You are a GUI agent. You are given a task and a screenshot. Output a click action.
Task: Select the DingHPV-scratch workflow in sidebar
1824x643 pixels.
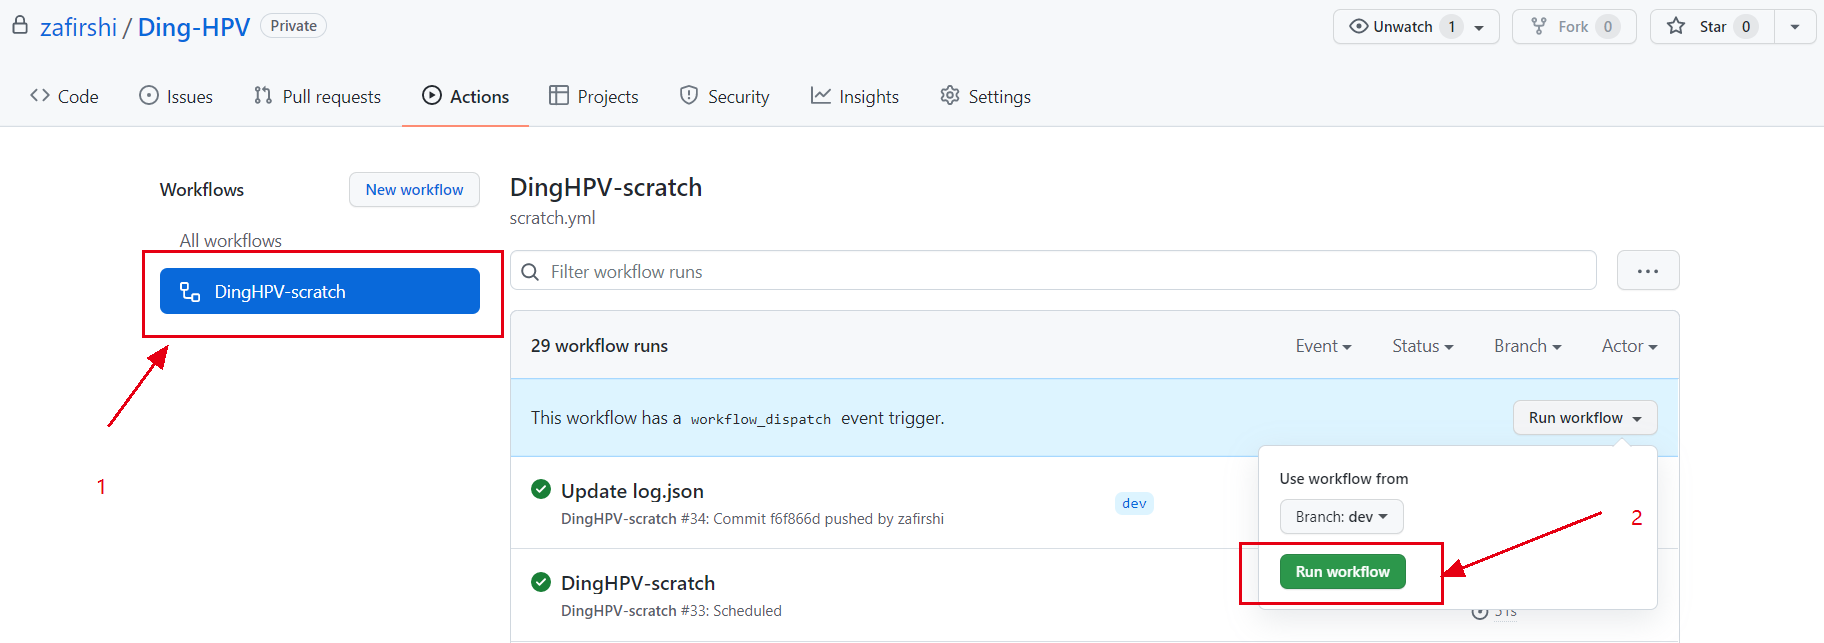pos(320,291)
